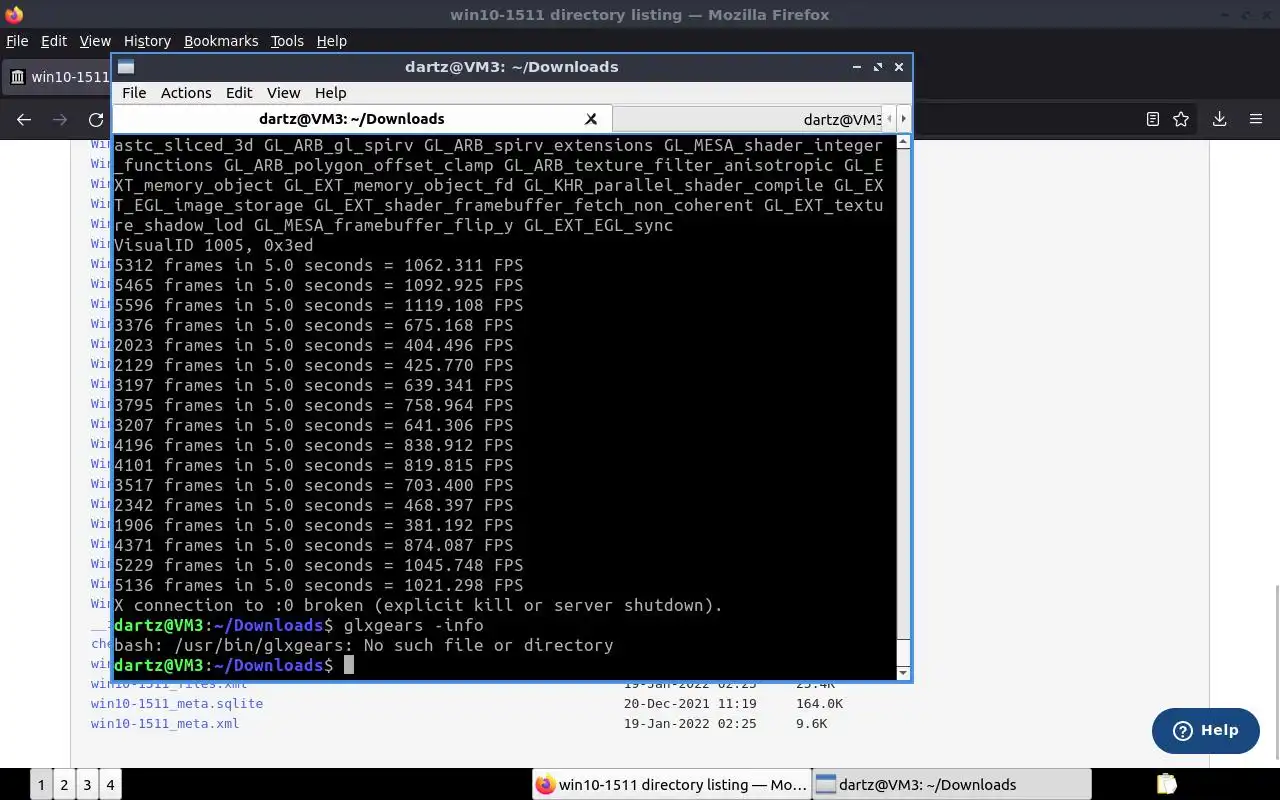1280x800 pixels.
Task: Click the terminal tab scroll-left arrow
Action: click(889, 119)
